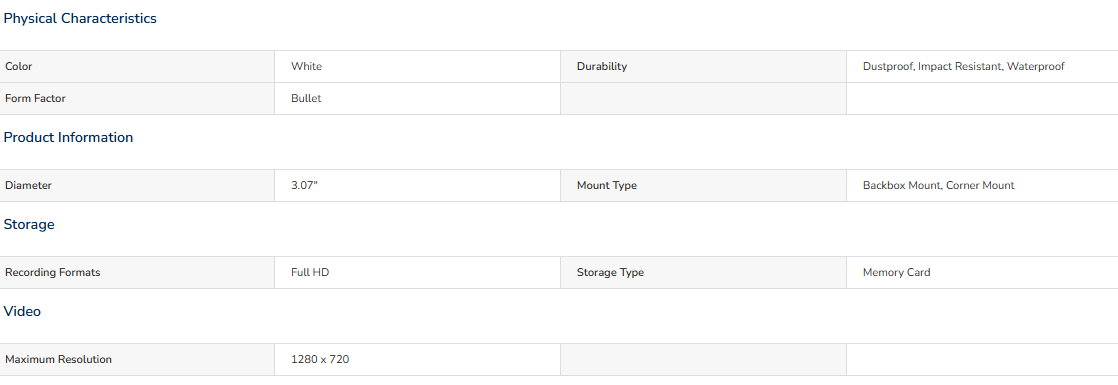This screenshot has height=385, width=1118.
Task: Select the Maximum Resolution label
Action: (58, 359)
